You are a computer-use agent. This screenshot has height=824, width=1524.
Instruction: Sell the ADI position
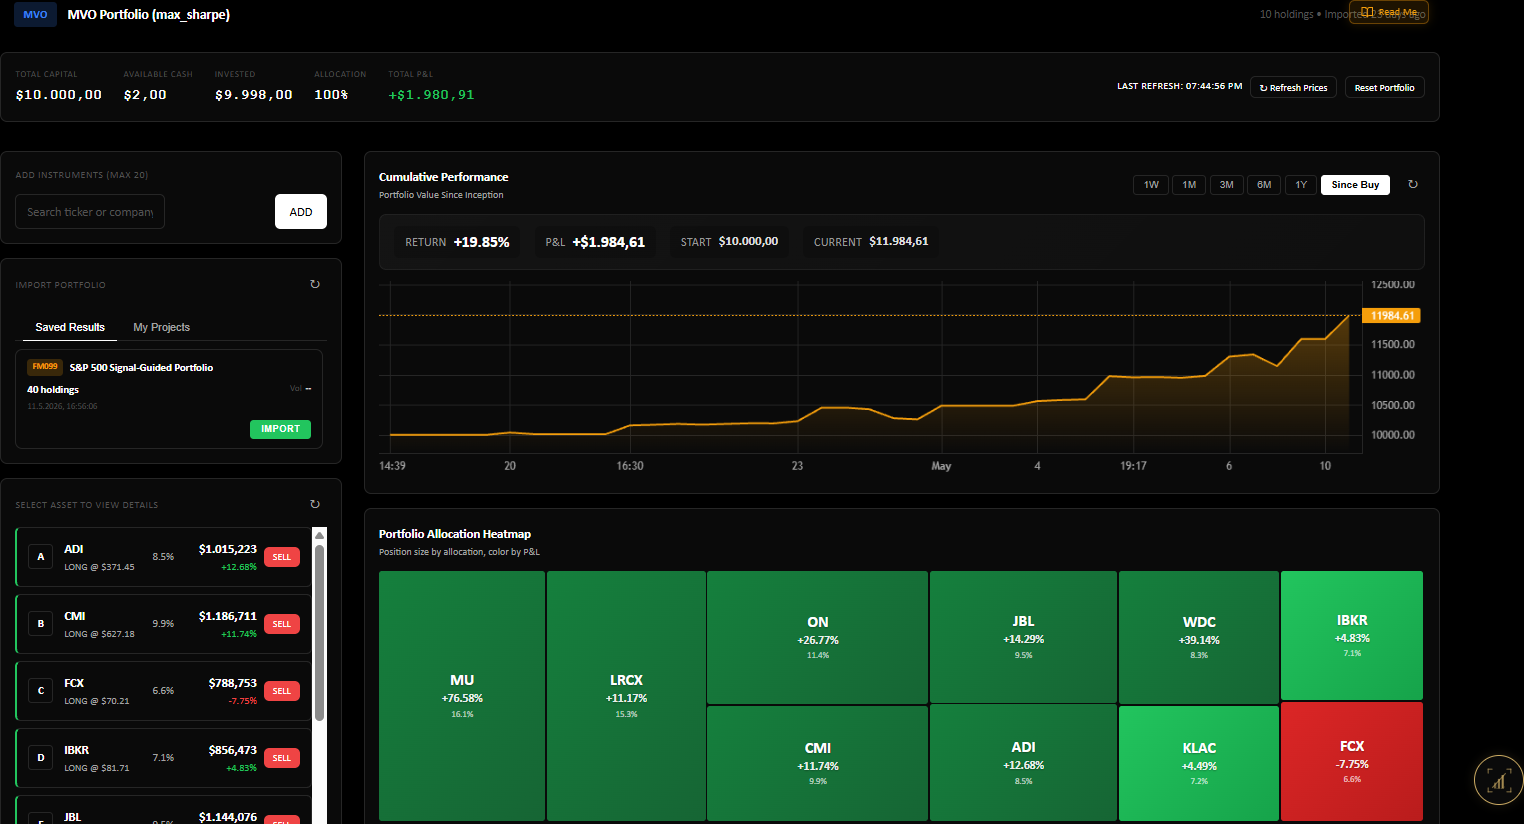pos(282,557)
